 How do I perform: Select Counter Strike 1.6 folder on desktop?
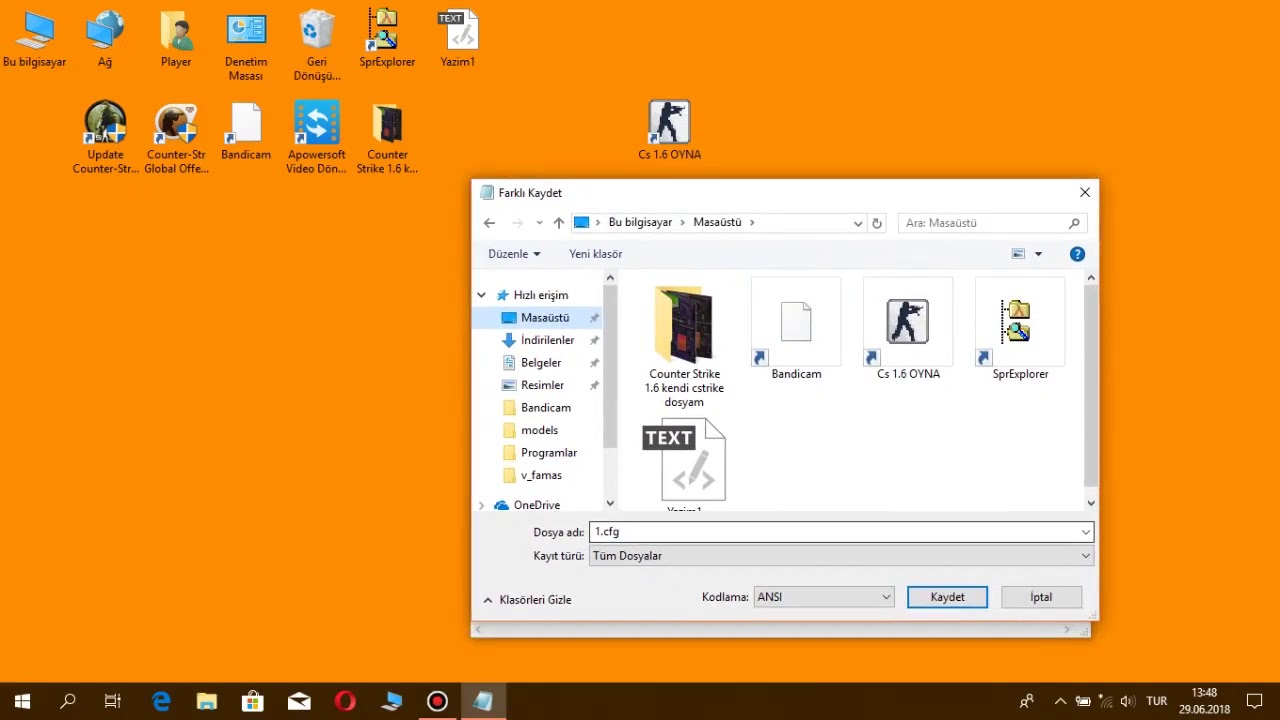[387, 138]
